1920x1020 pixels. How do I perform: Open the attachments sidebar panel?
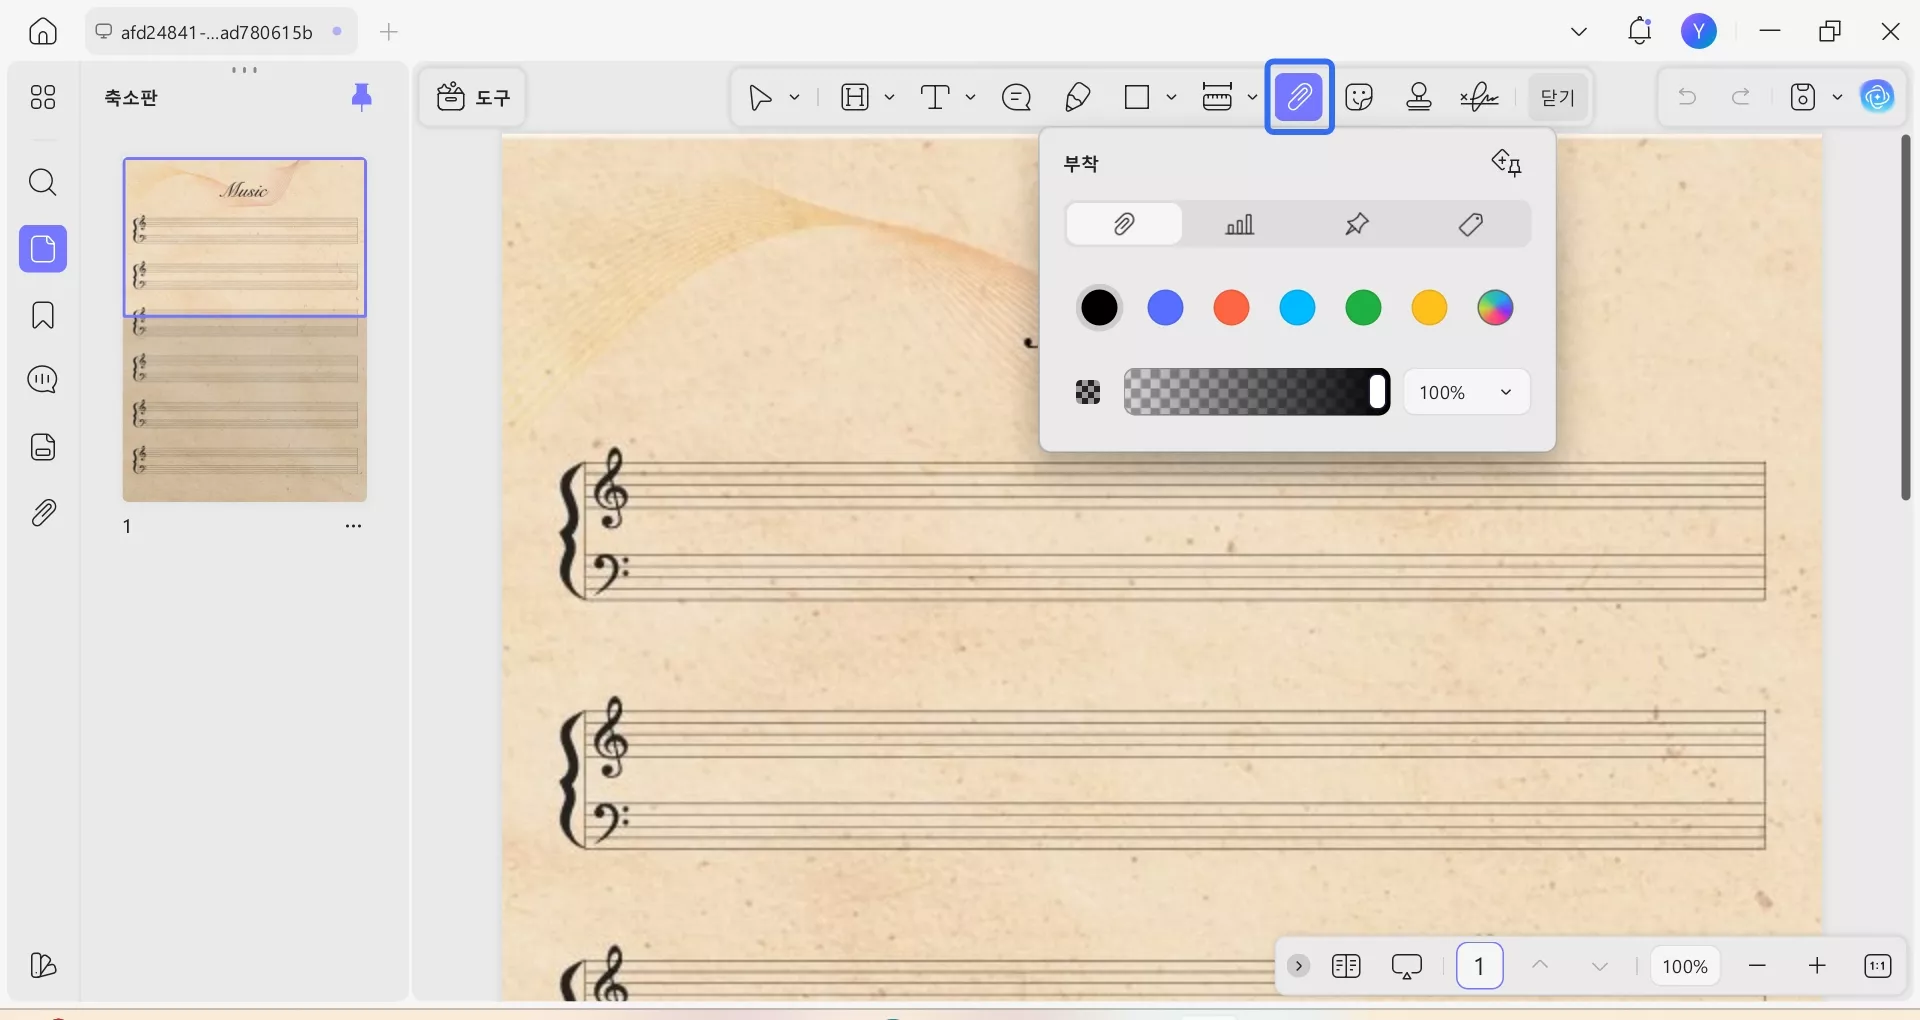42,513
